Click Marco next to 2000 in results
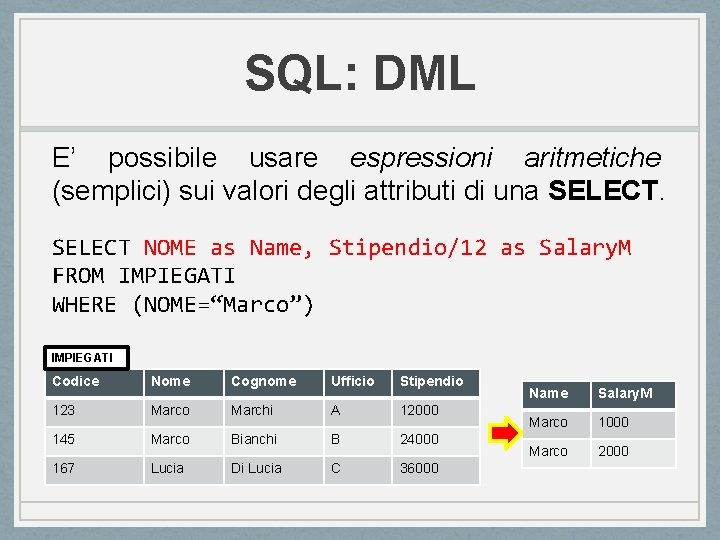Image resolution: width=720 pixels, height=540 pixels. 556,453
